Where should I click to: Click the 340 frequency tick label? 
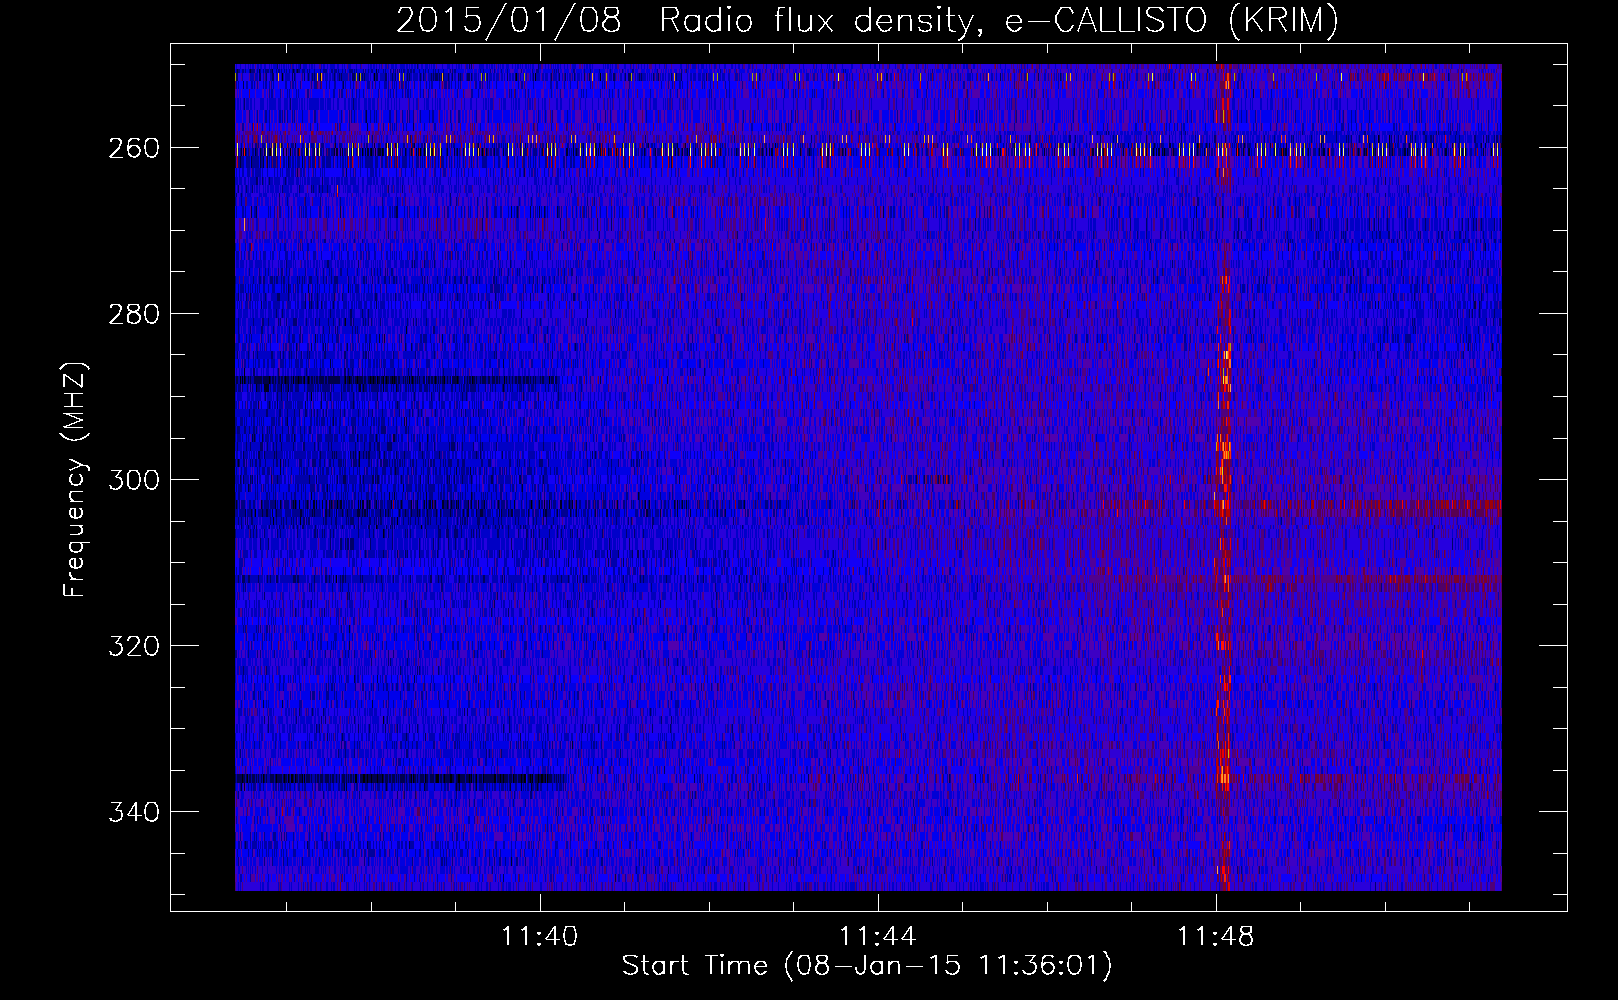click(134, 812)
